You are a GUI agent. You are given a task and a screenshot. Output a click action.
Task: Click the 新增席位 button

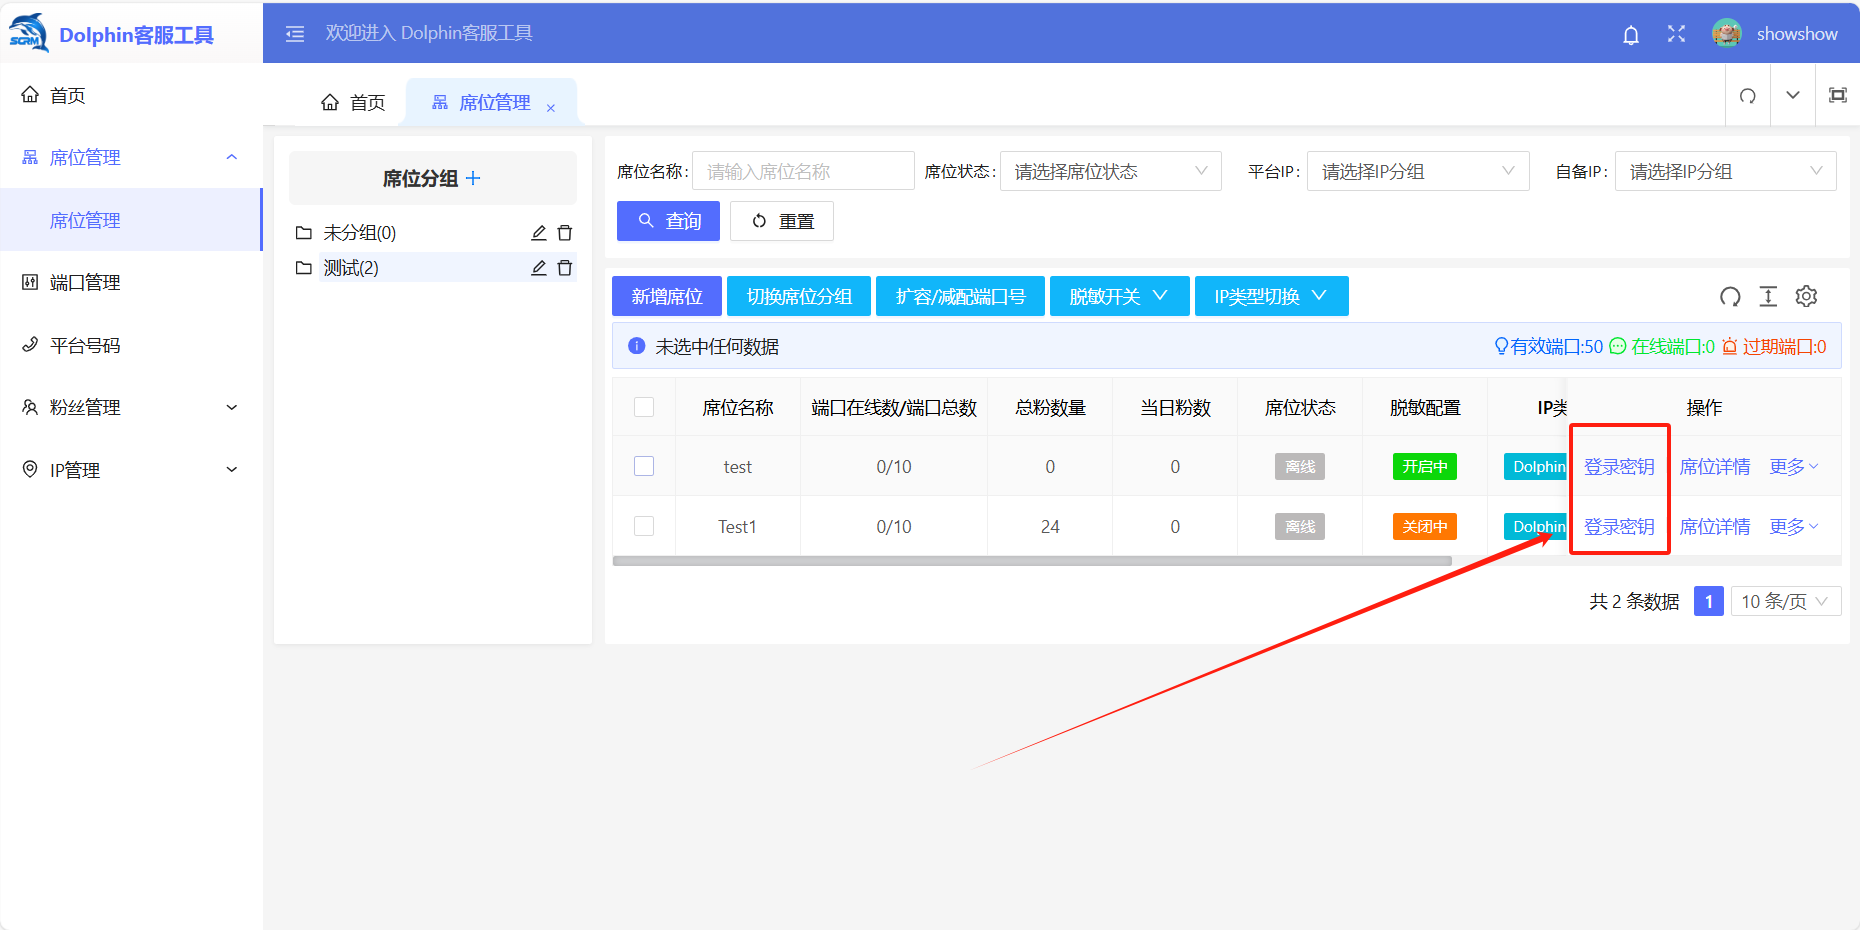click(667, 296)
